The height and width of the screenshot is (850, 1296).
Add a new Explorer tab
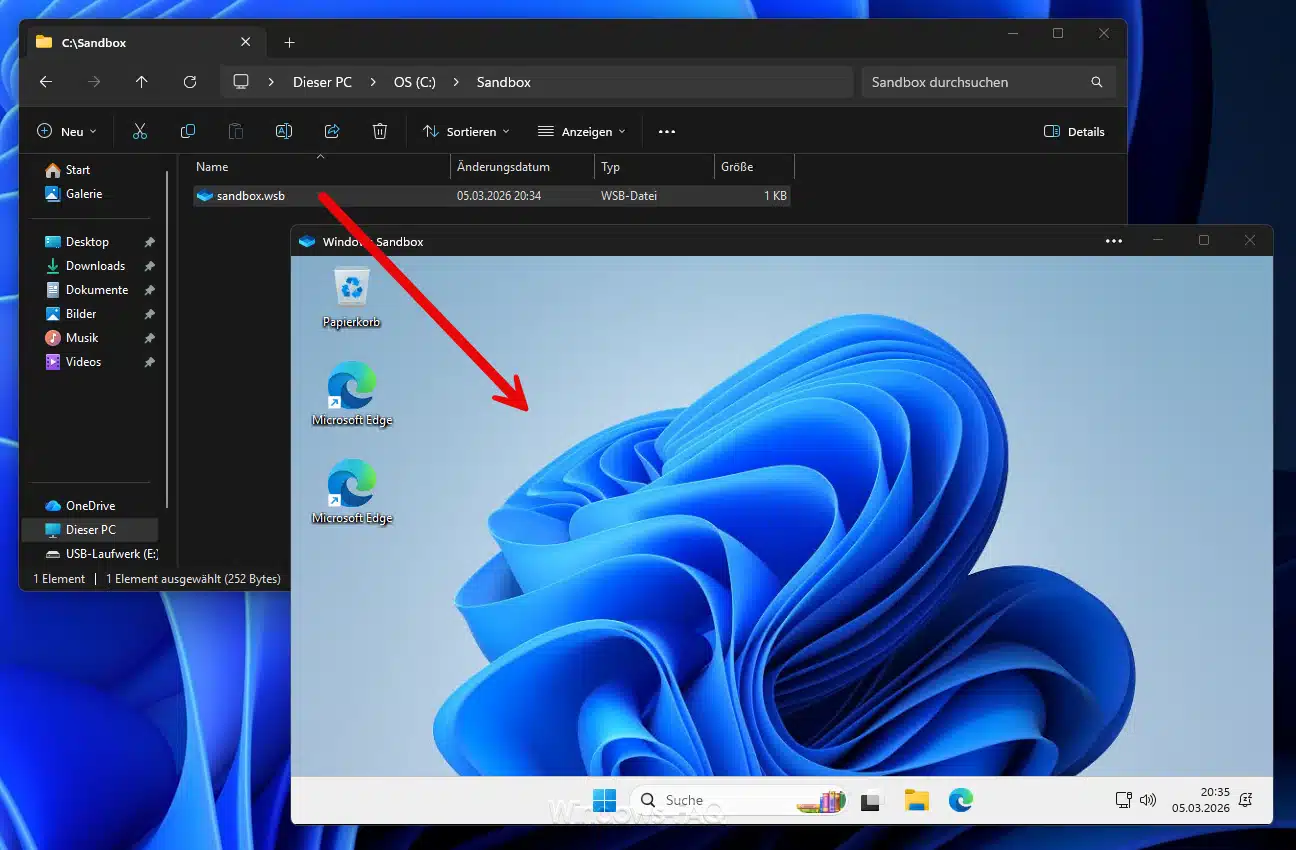pos(289,42)
